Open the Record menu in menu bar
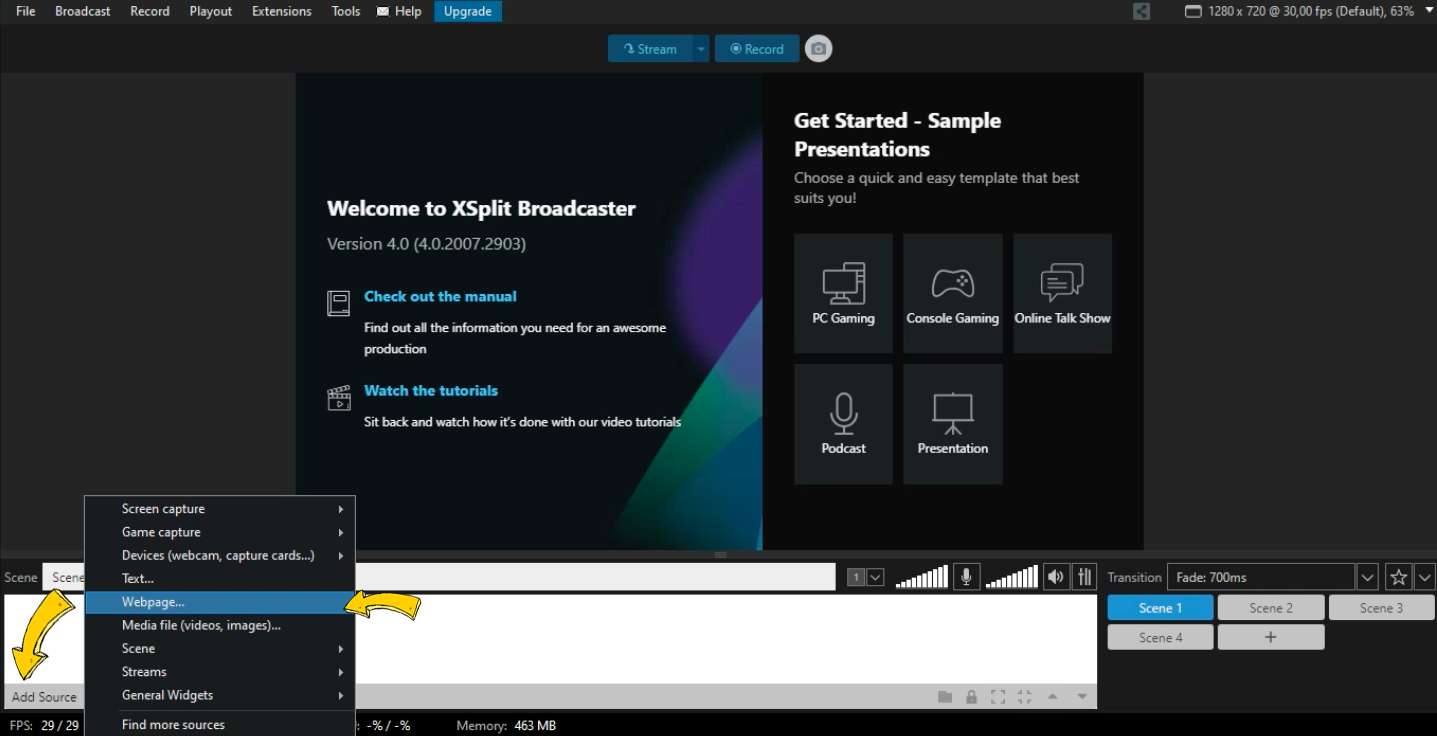 pos(150,11)
